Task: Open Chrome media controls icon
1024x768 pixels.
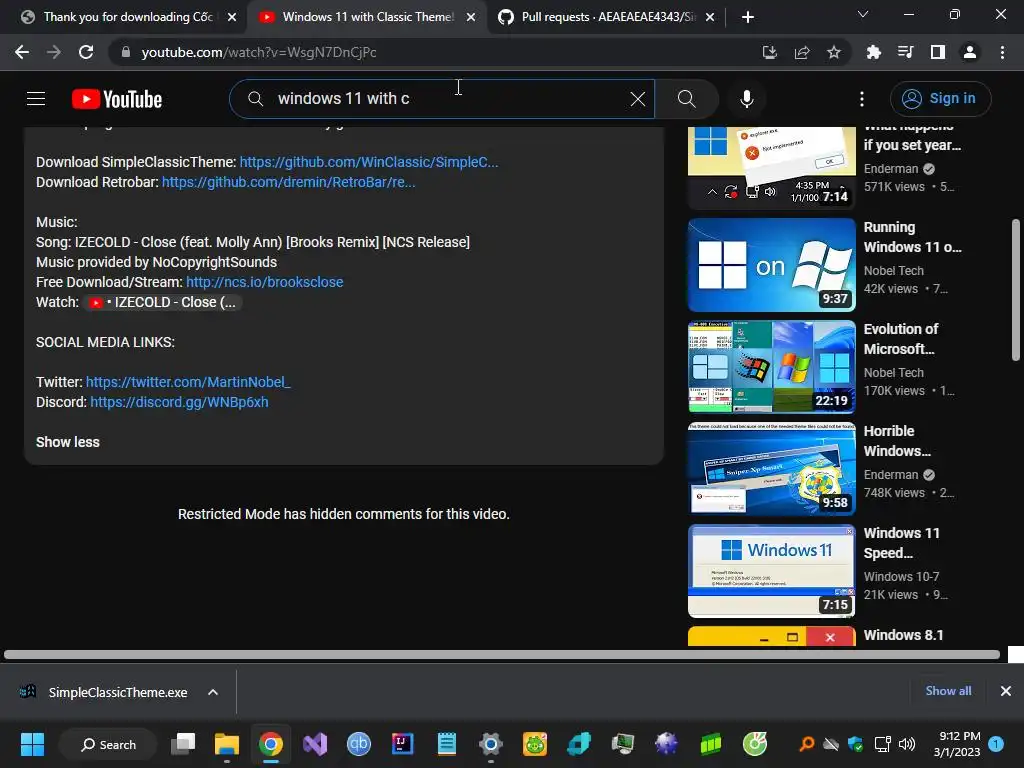Action: click(x=905, y=52)
